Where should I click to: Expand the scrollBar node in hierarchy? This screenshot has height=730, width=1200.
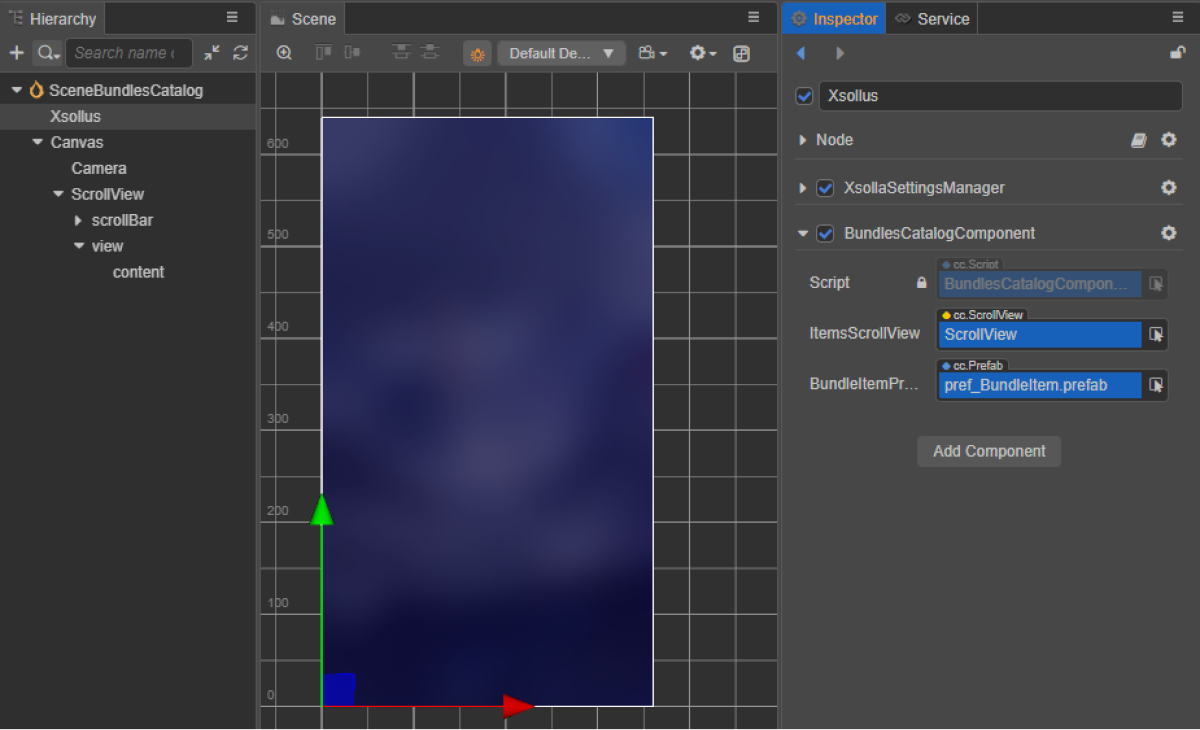point(79,220)
